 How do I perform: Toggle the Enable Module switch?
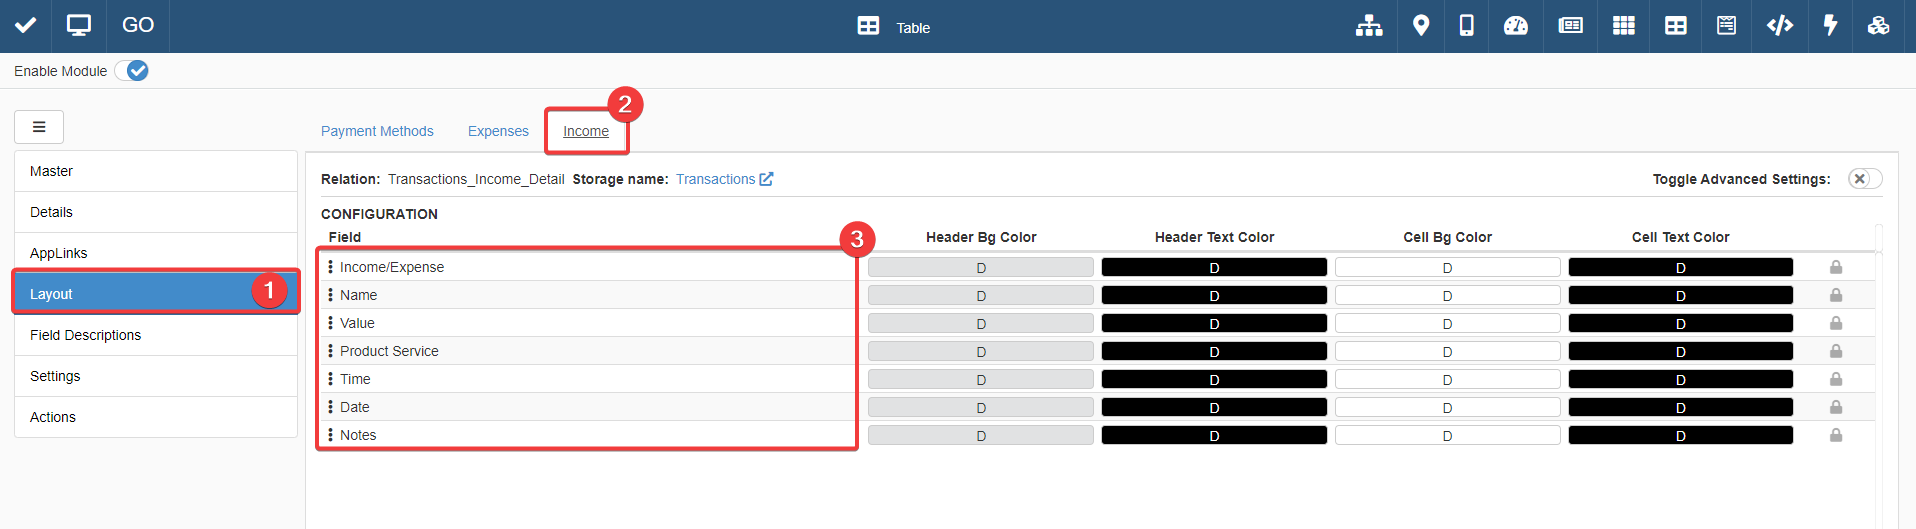pos(132,71)
